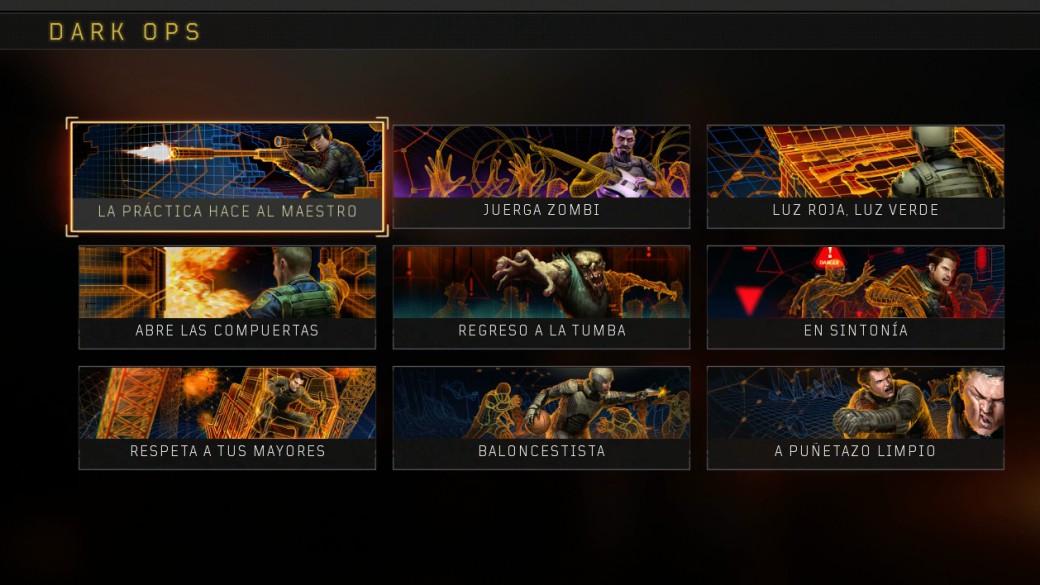Select the BALONCESTISTA label
Image resolution: width=1040 pixels, height=585 pixels.
(x=541, y=452)
